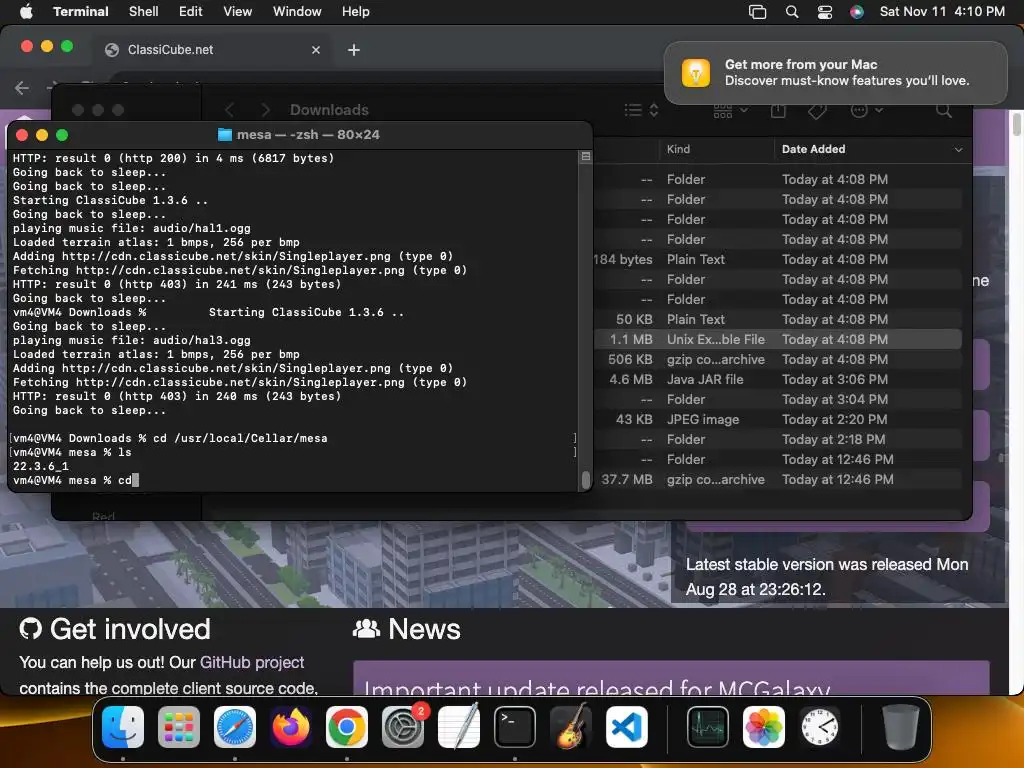Open Activity Monitor from the Dock

pyautogui.click(x=708, y=727)
